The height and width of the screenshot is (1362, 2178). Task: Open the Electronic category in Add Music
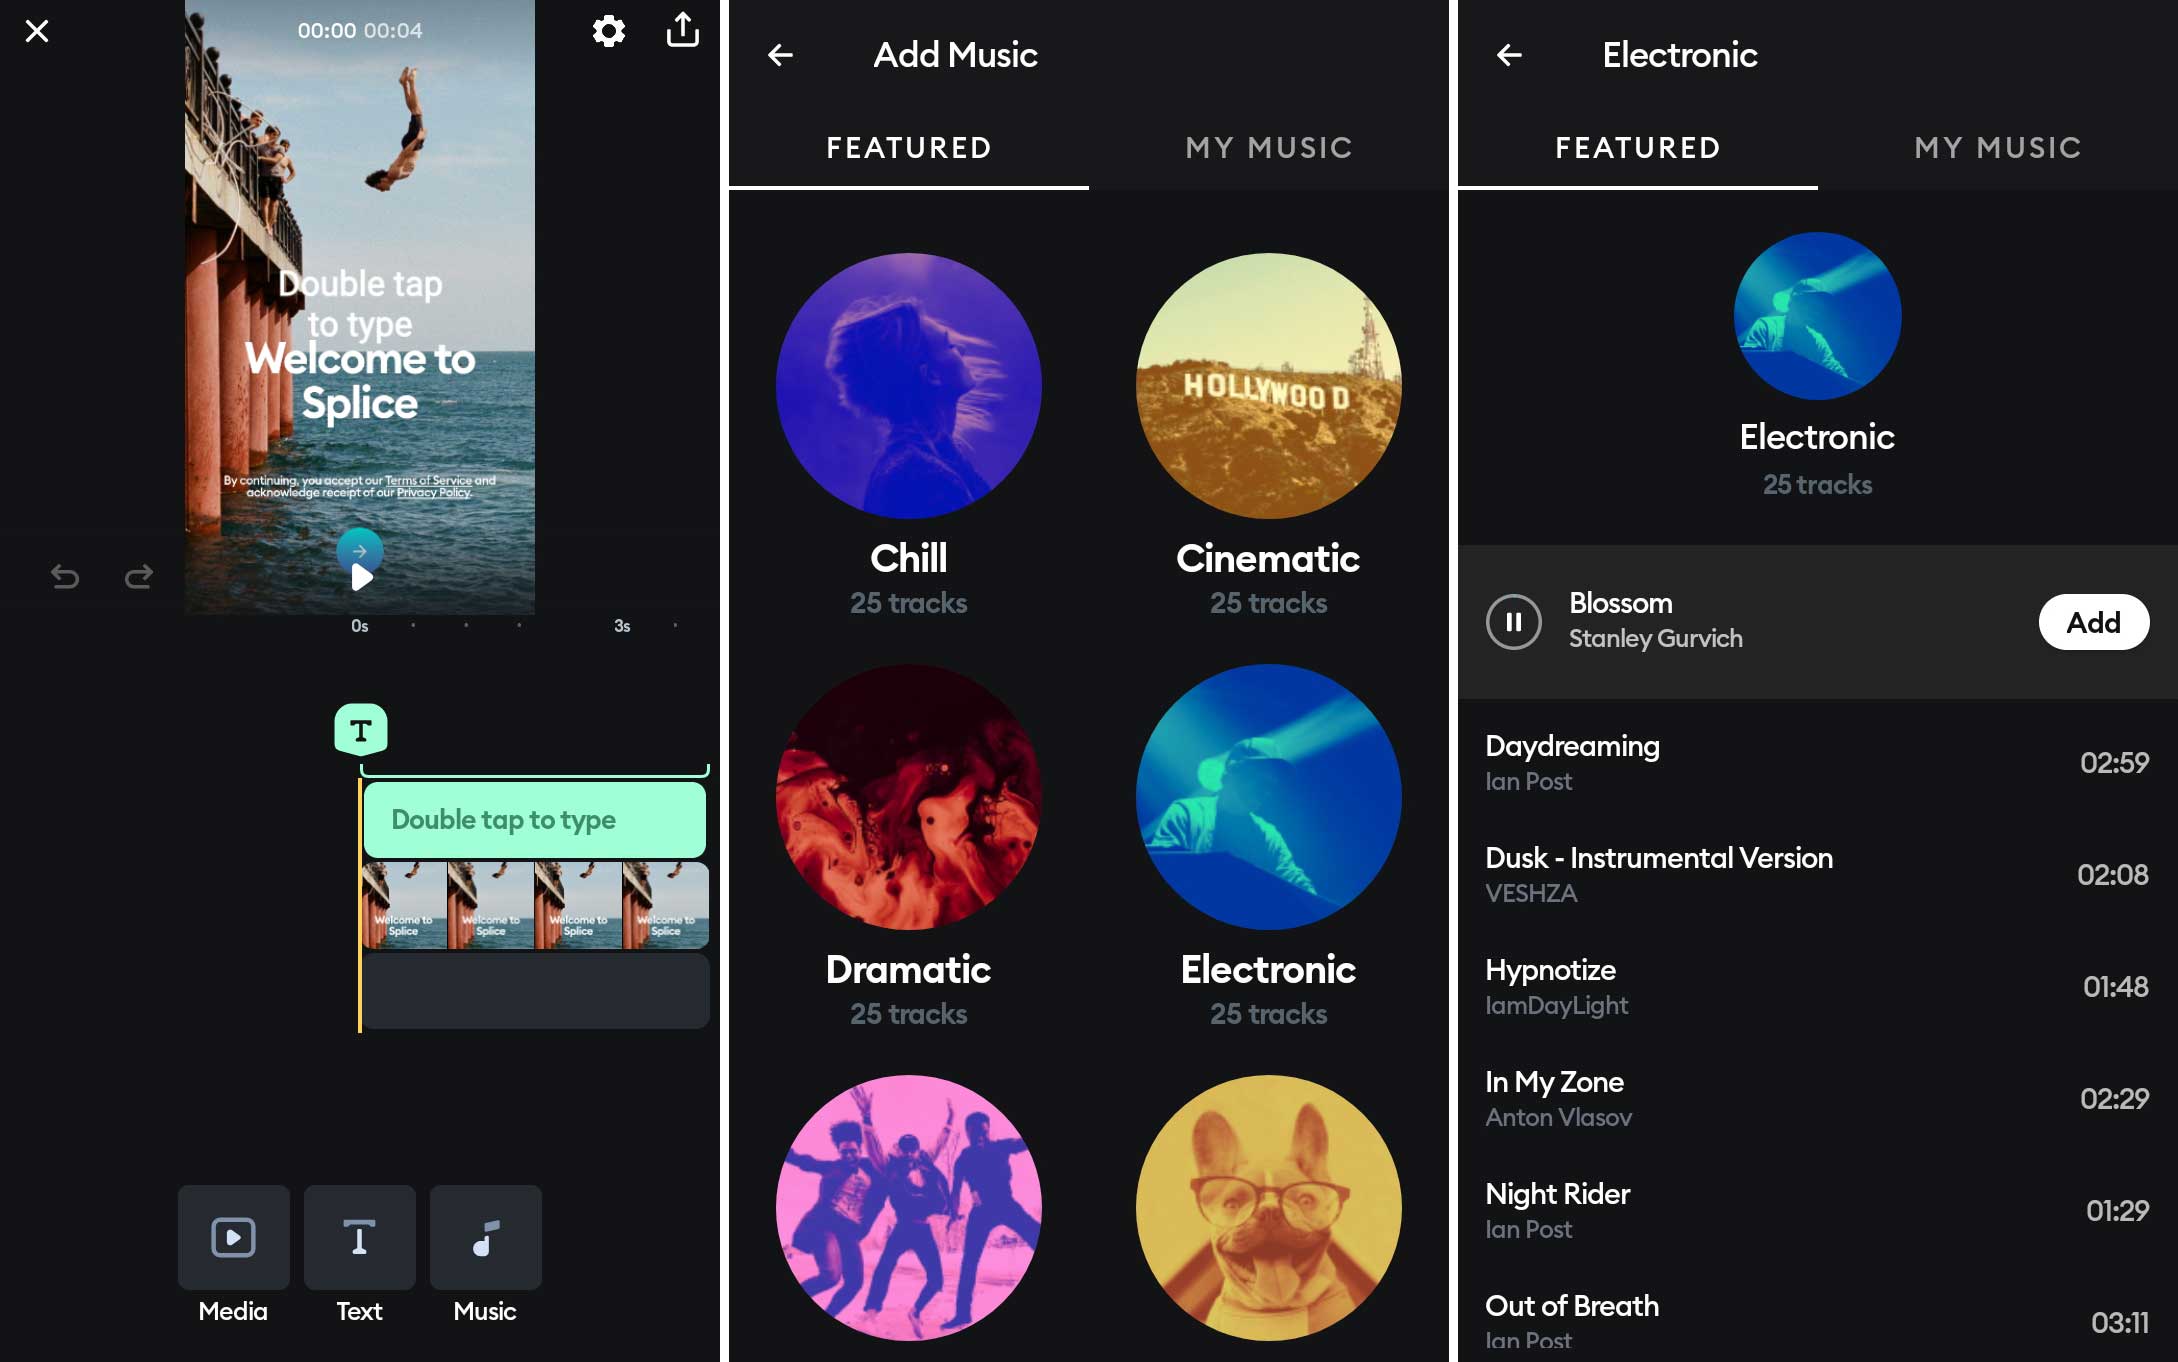(1268, 847)
